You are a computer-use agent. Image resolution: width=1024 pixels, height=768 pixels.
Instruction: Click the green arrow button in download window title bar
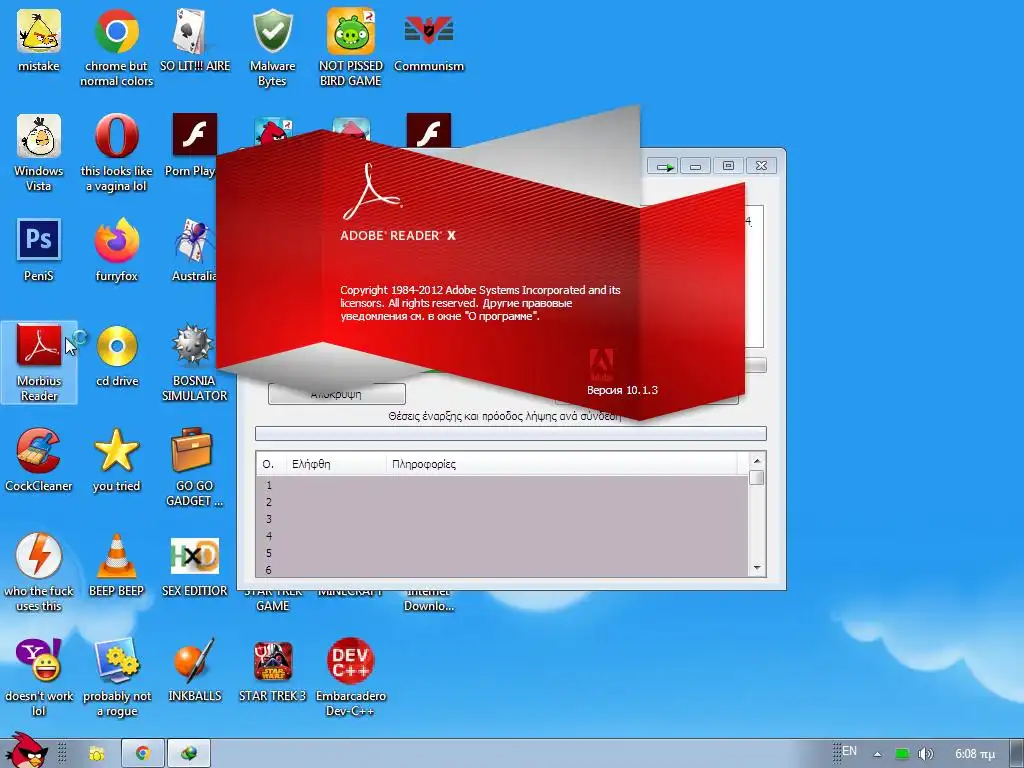click(664, 167)
